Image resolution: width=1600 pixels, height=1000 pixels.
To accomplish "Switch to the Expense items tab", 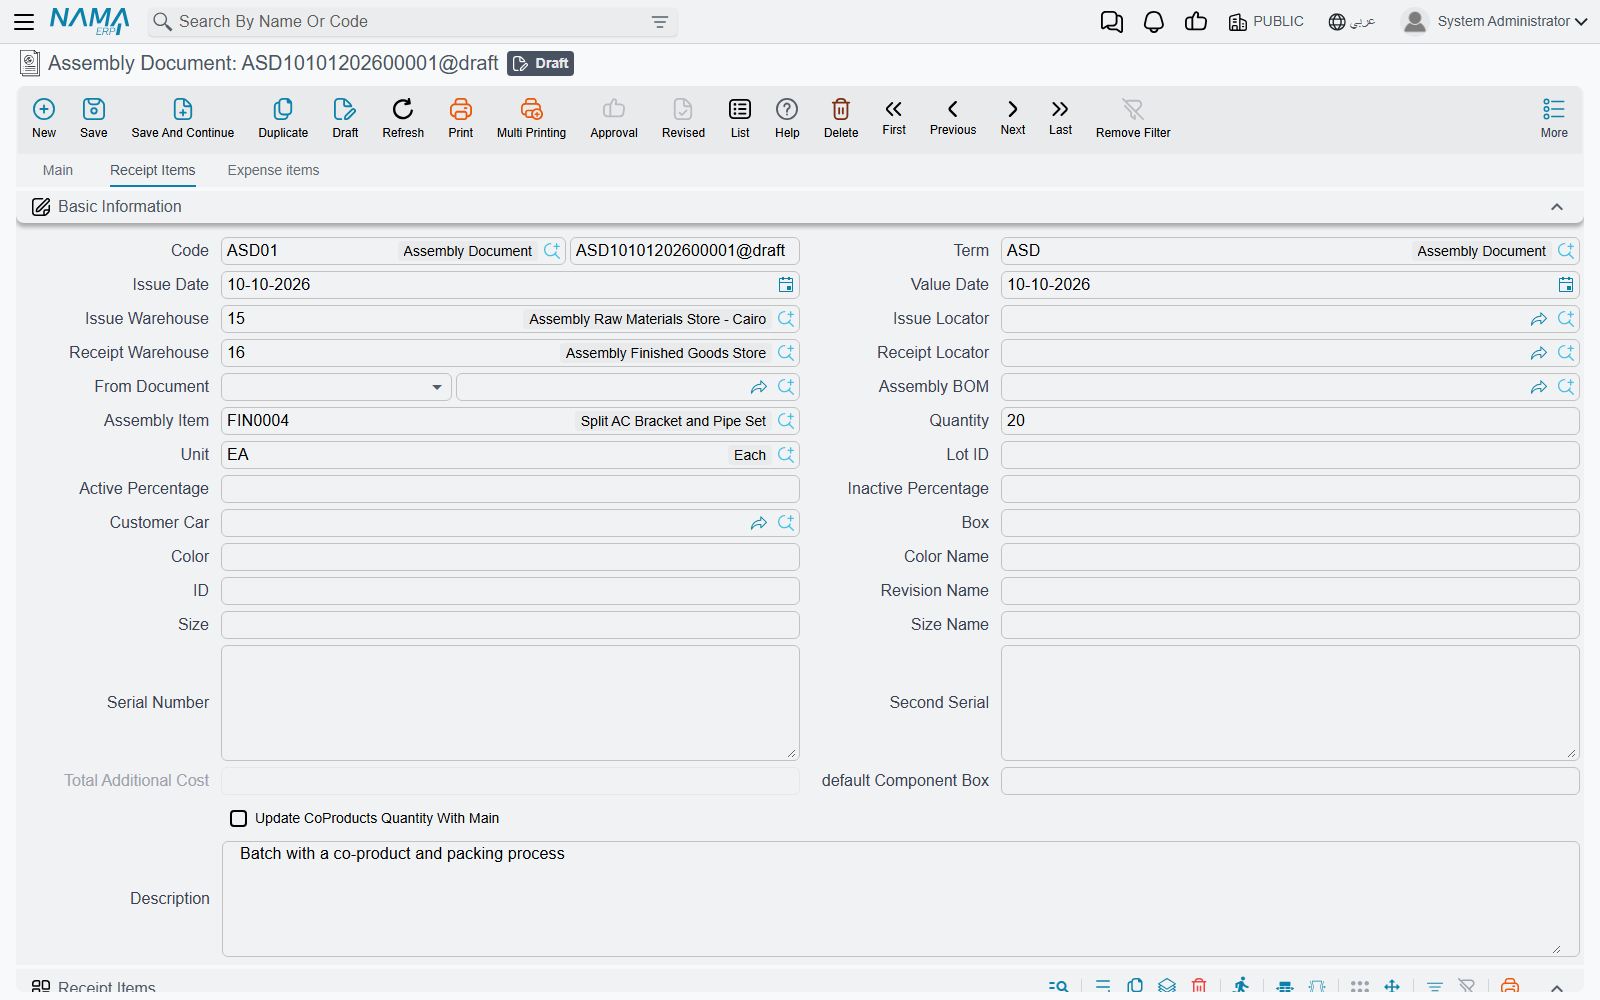I will (273, 170).
